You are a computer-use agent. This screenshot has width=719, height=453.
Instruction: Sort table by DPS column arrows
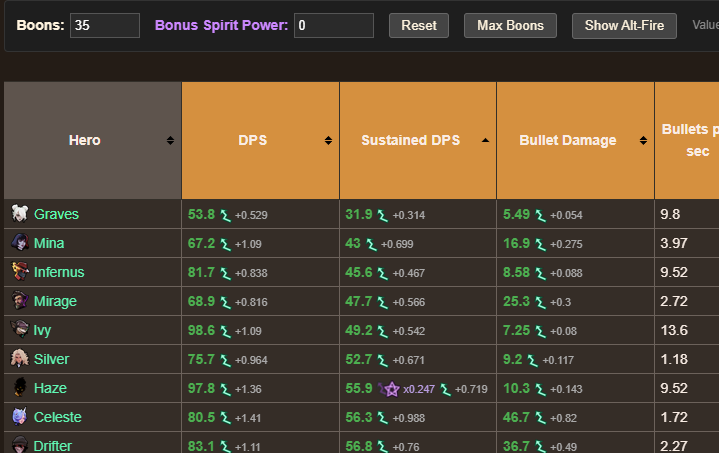coord(328,140)
